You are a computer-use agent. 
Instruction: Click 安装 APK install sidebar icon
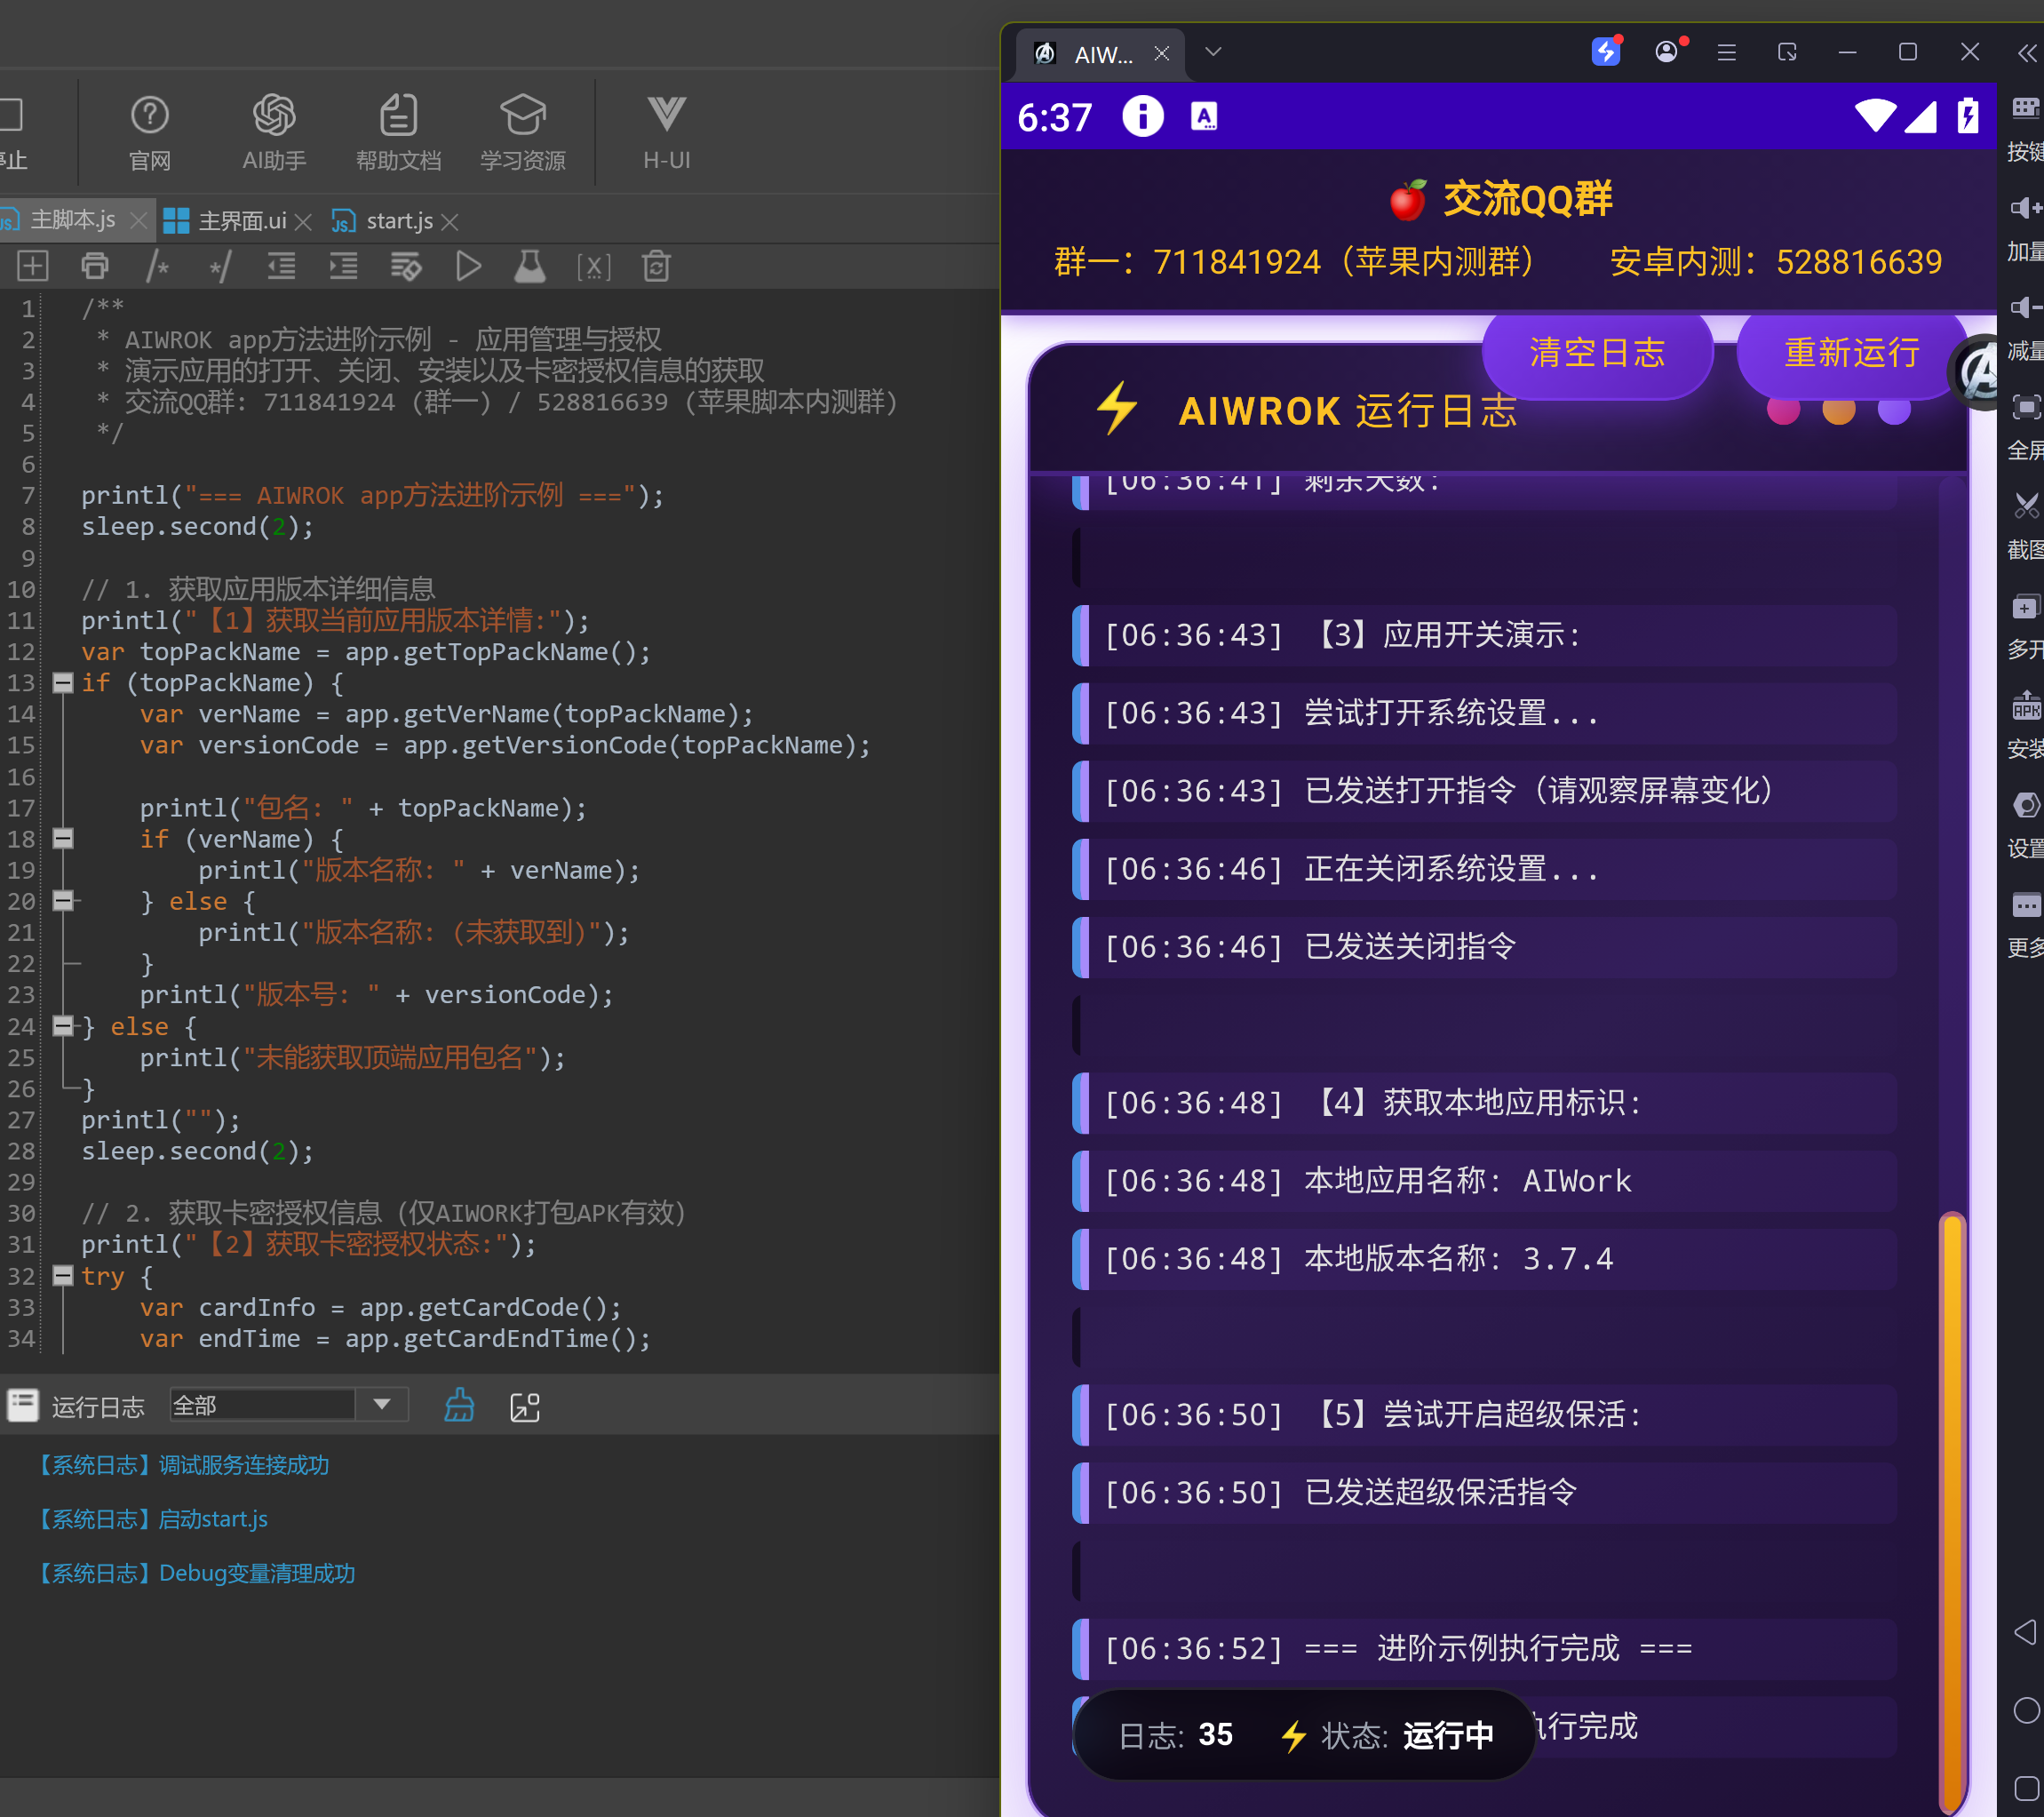[x=2027, y=726]
